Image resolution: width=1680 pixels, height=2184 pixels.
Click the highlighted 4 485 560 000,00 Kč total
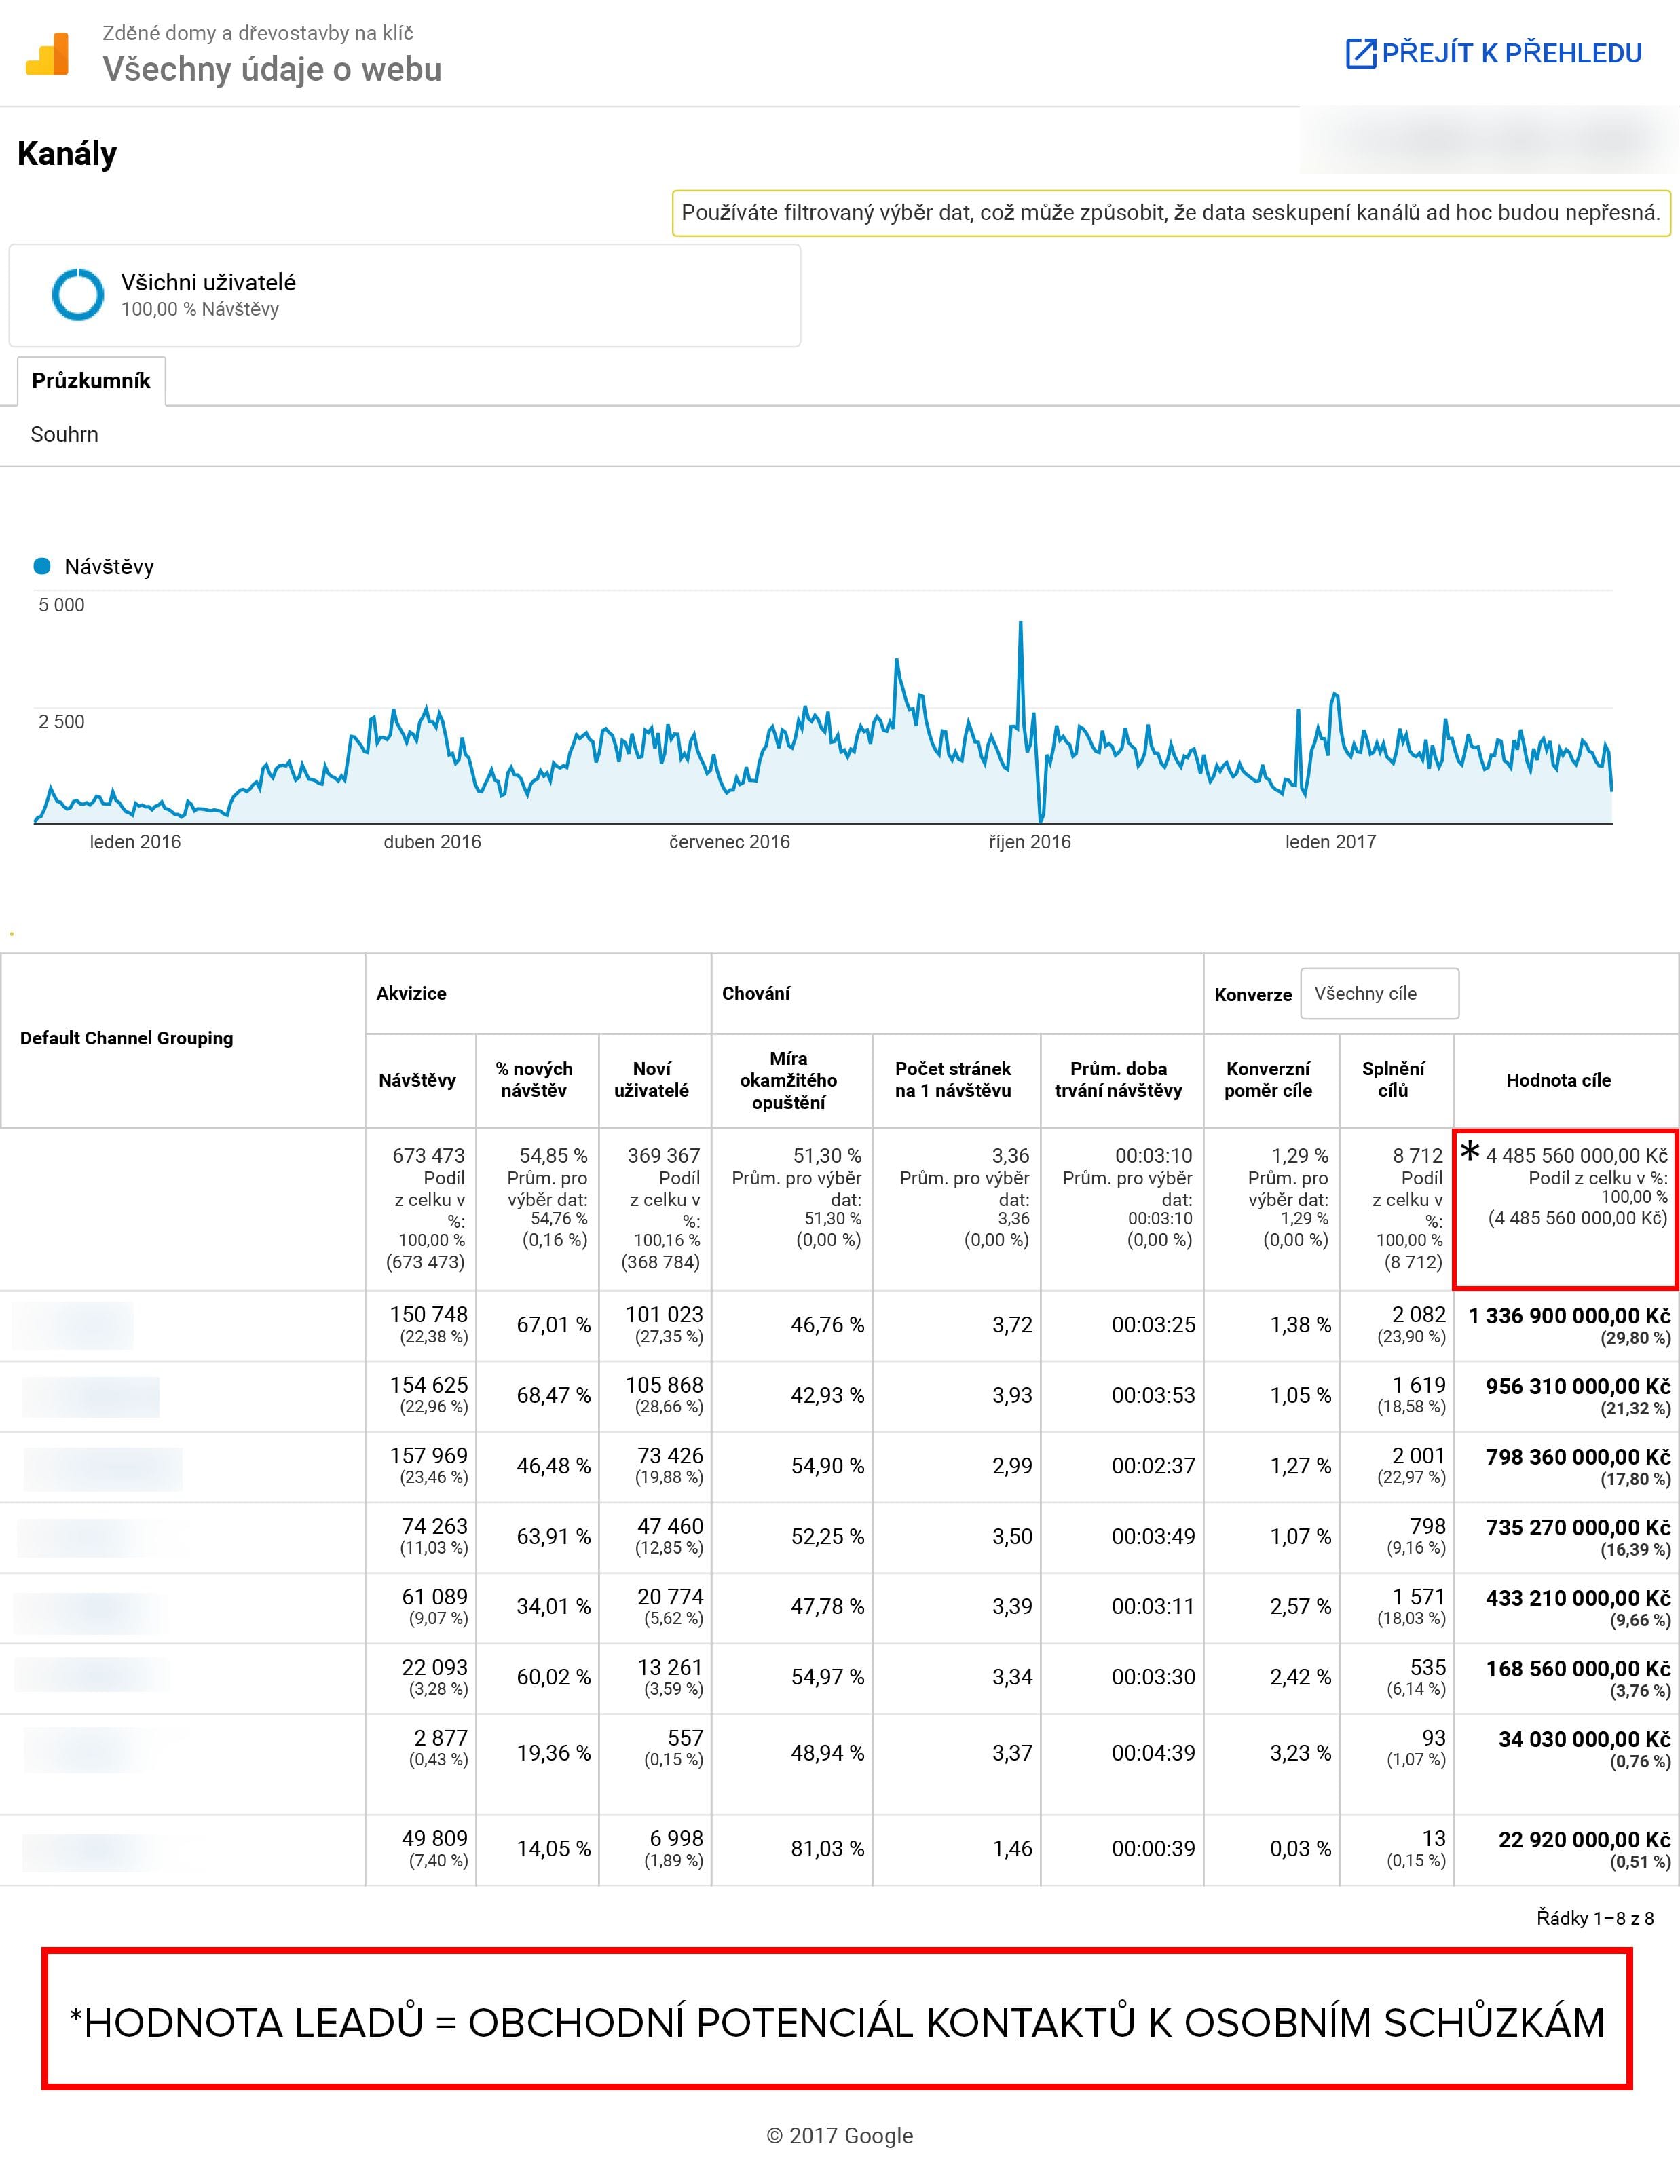click(x=1576, y=1156)
